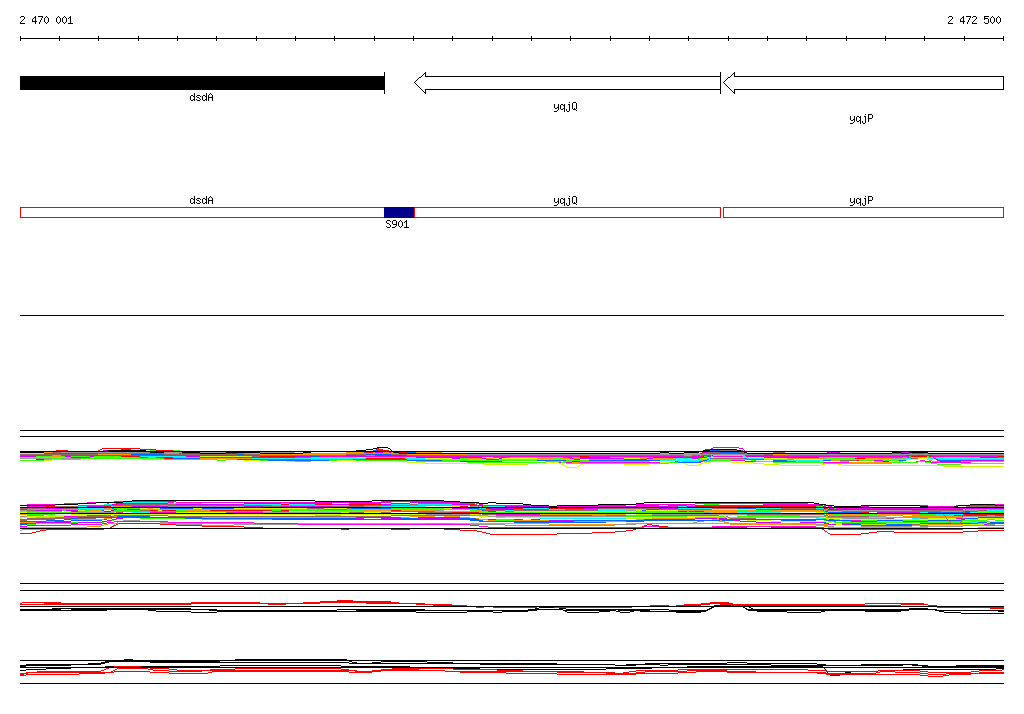Image resolution: width=1024 pixels, height=714 pixels.
Task: Click the S901 label text
Action: (x=397, y=224)
